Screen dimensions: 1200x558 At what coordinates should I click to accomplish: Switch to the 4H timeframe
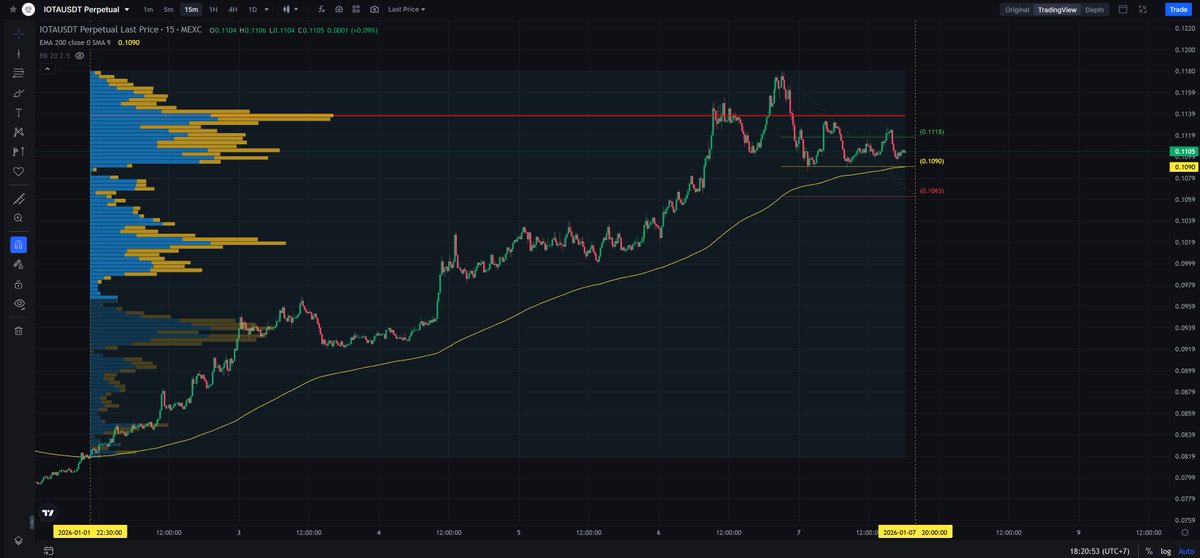tap(232, 9)
